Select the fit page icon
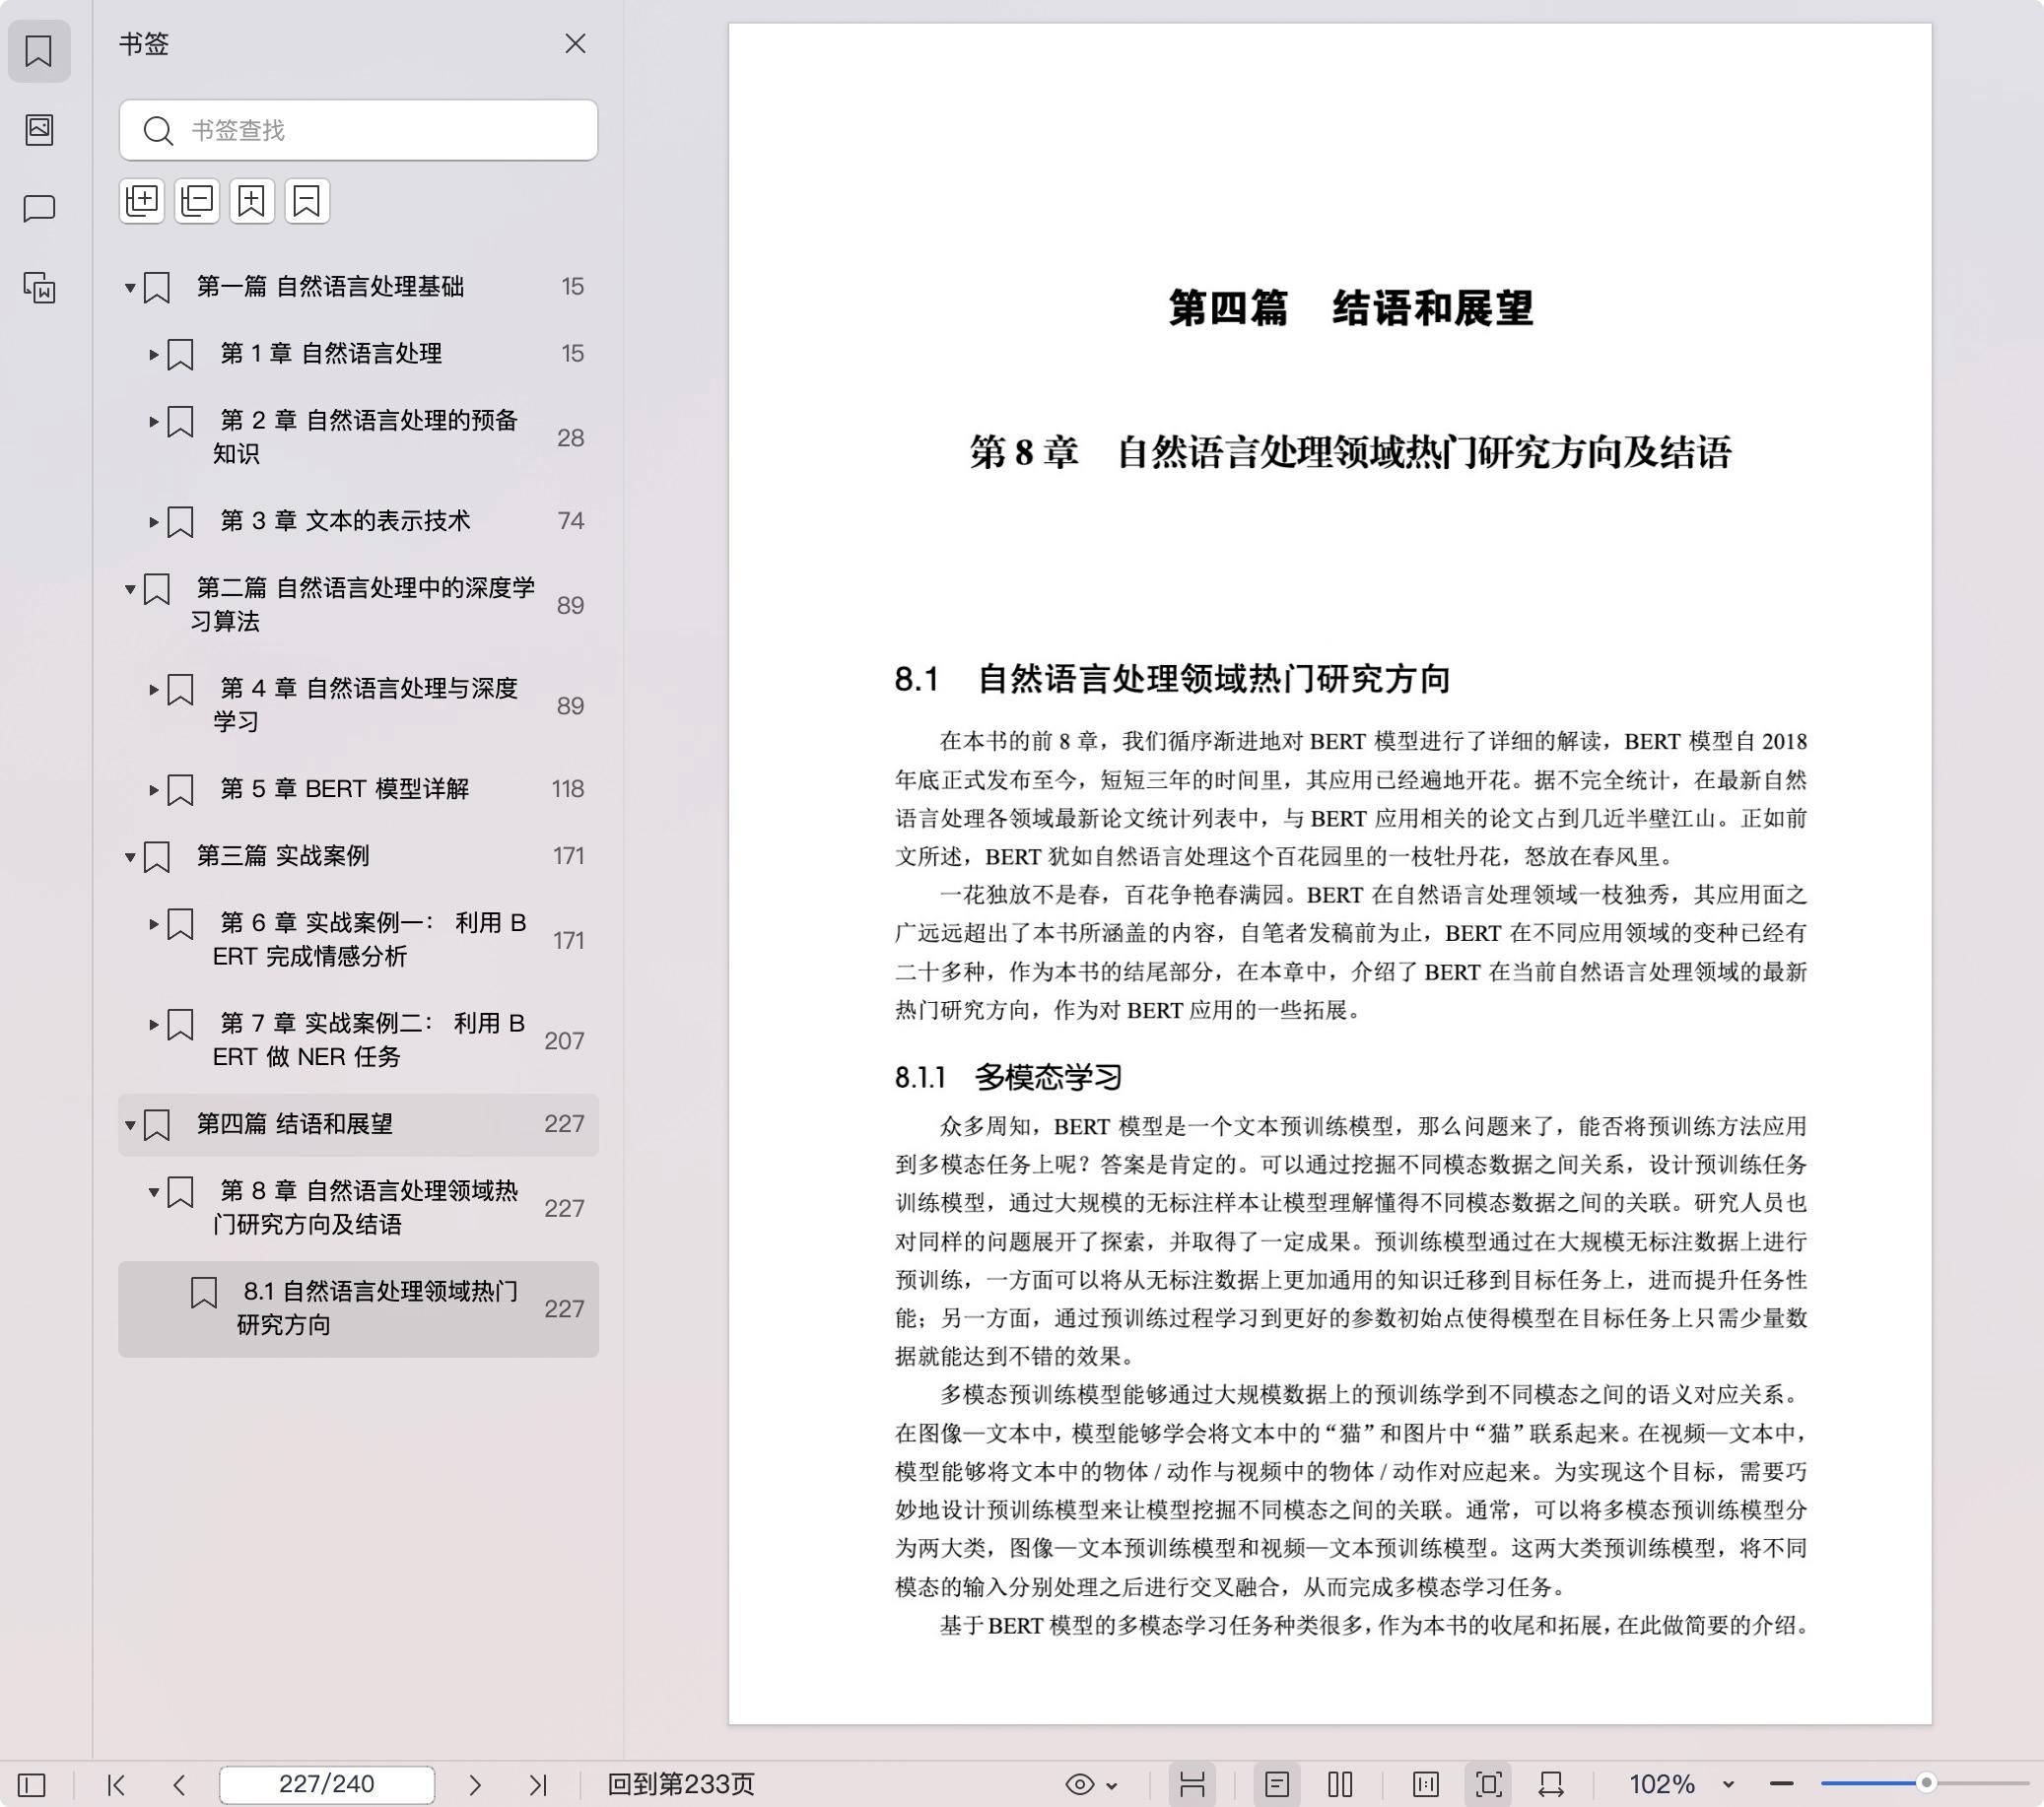Screen dimensions: 2044x1807 [1489, 1784]
